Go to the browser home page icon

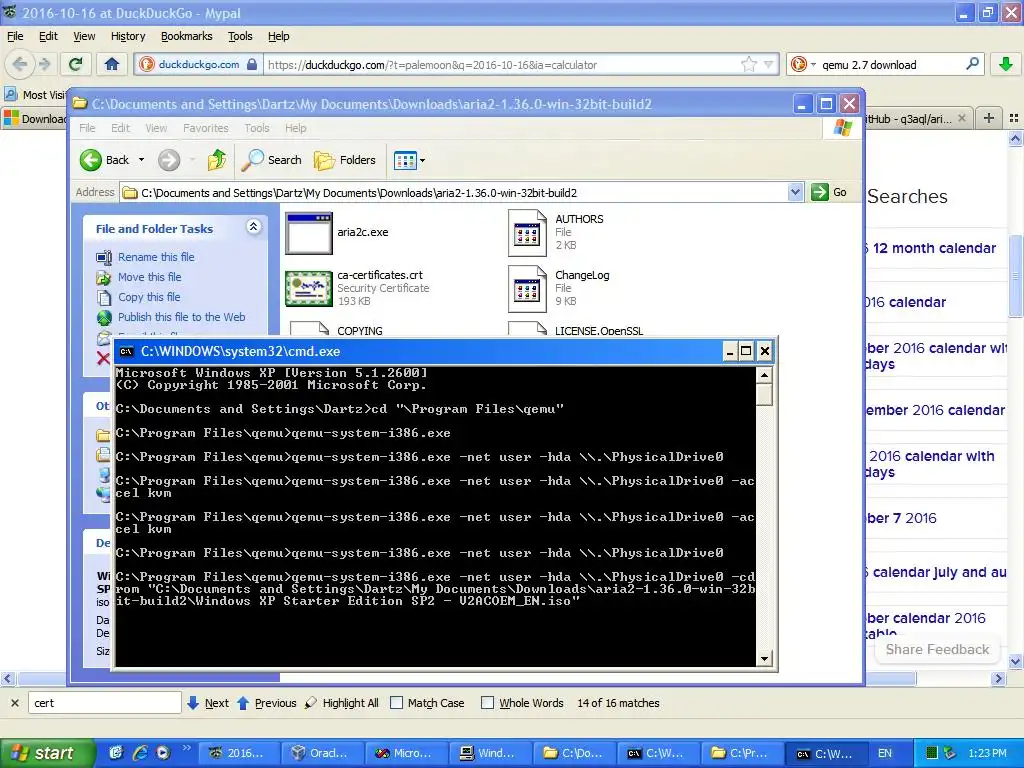click(112, 64)
